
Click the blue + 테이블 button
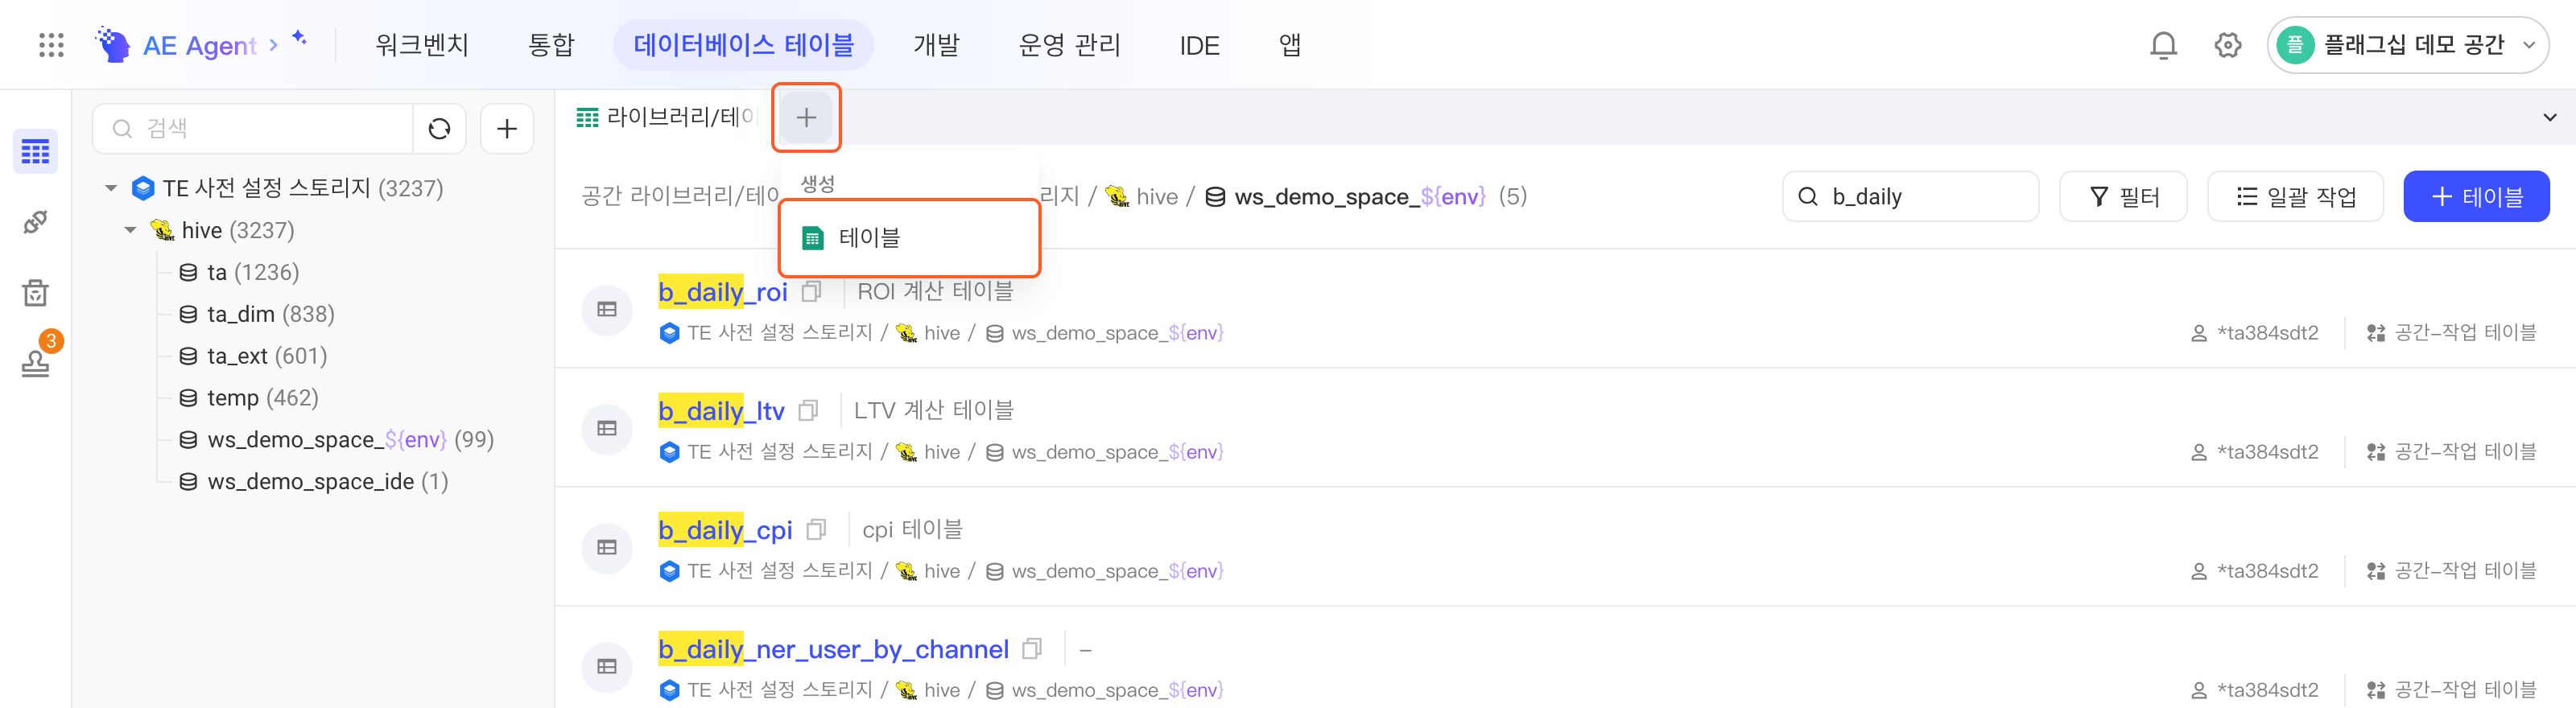click(2476, 196)
